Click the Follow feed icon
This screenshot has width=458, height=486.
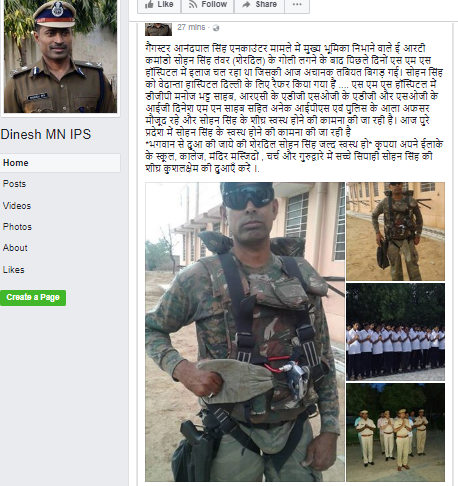click(193, 4)
